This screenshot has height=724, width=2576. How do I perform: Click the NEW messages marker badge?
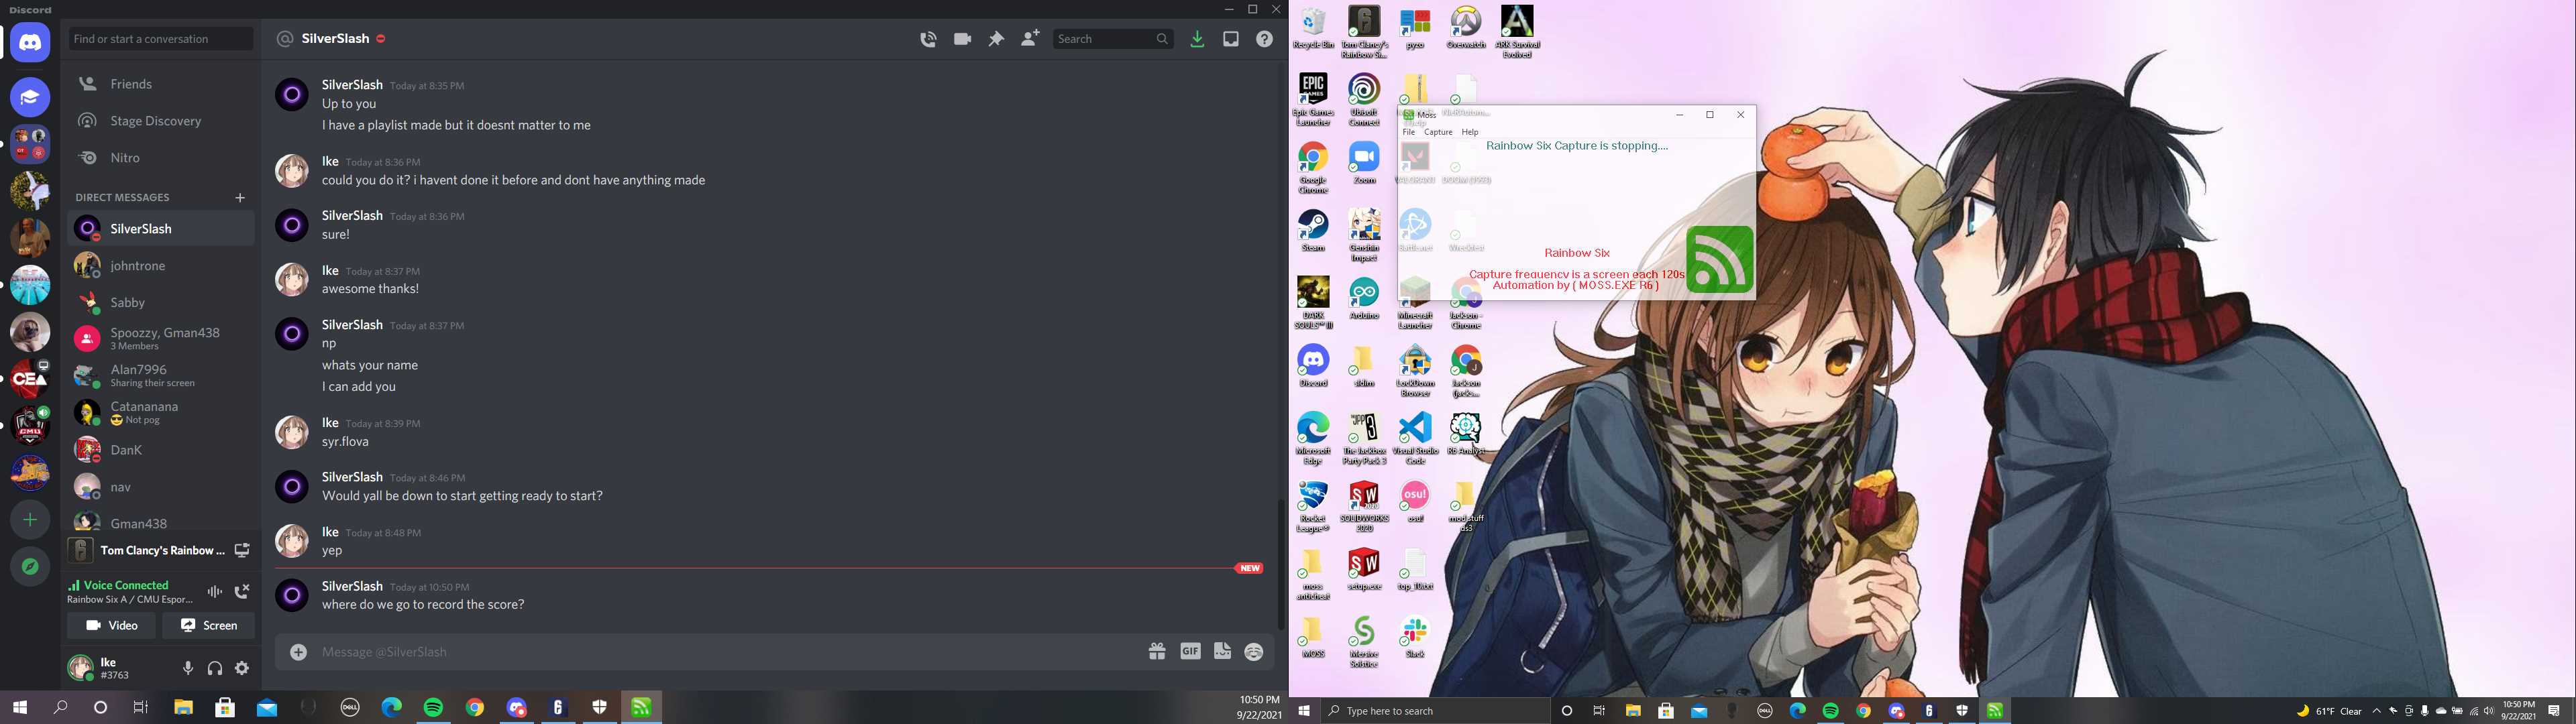[x=1249, y=568]
